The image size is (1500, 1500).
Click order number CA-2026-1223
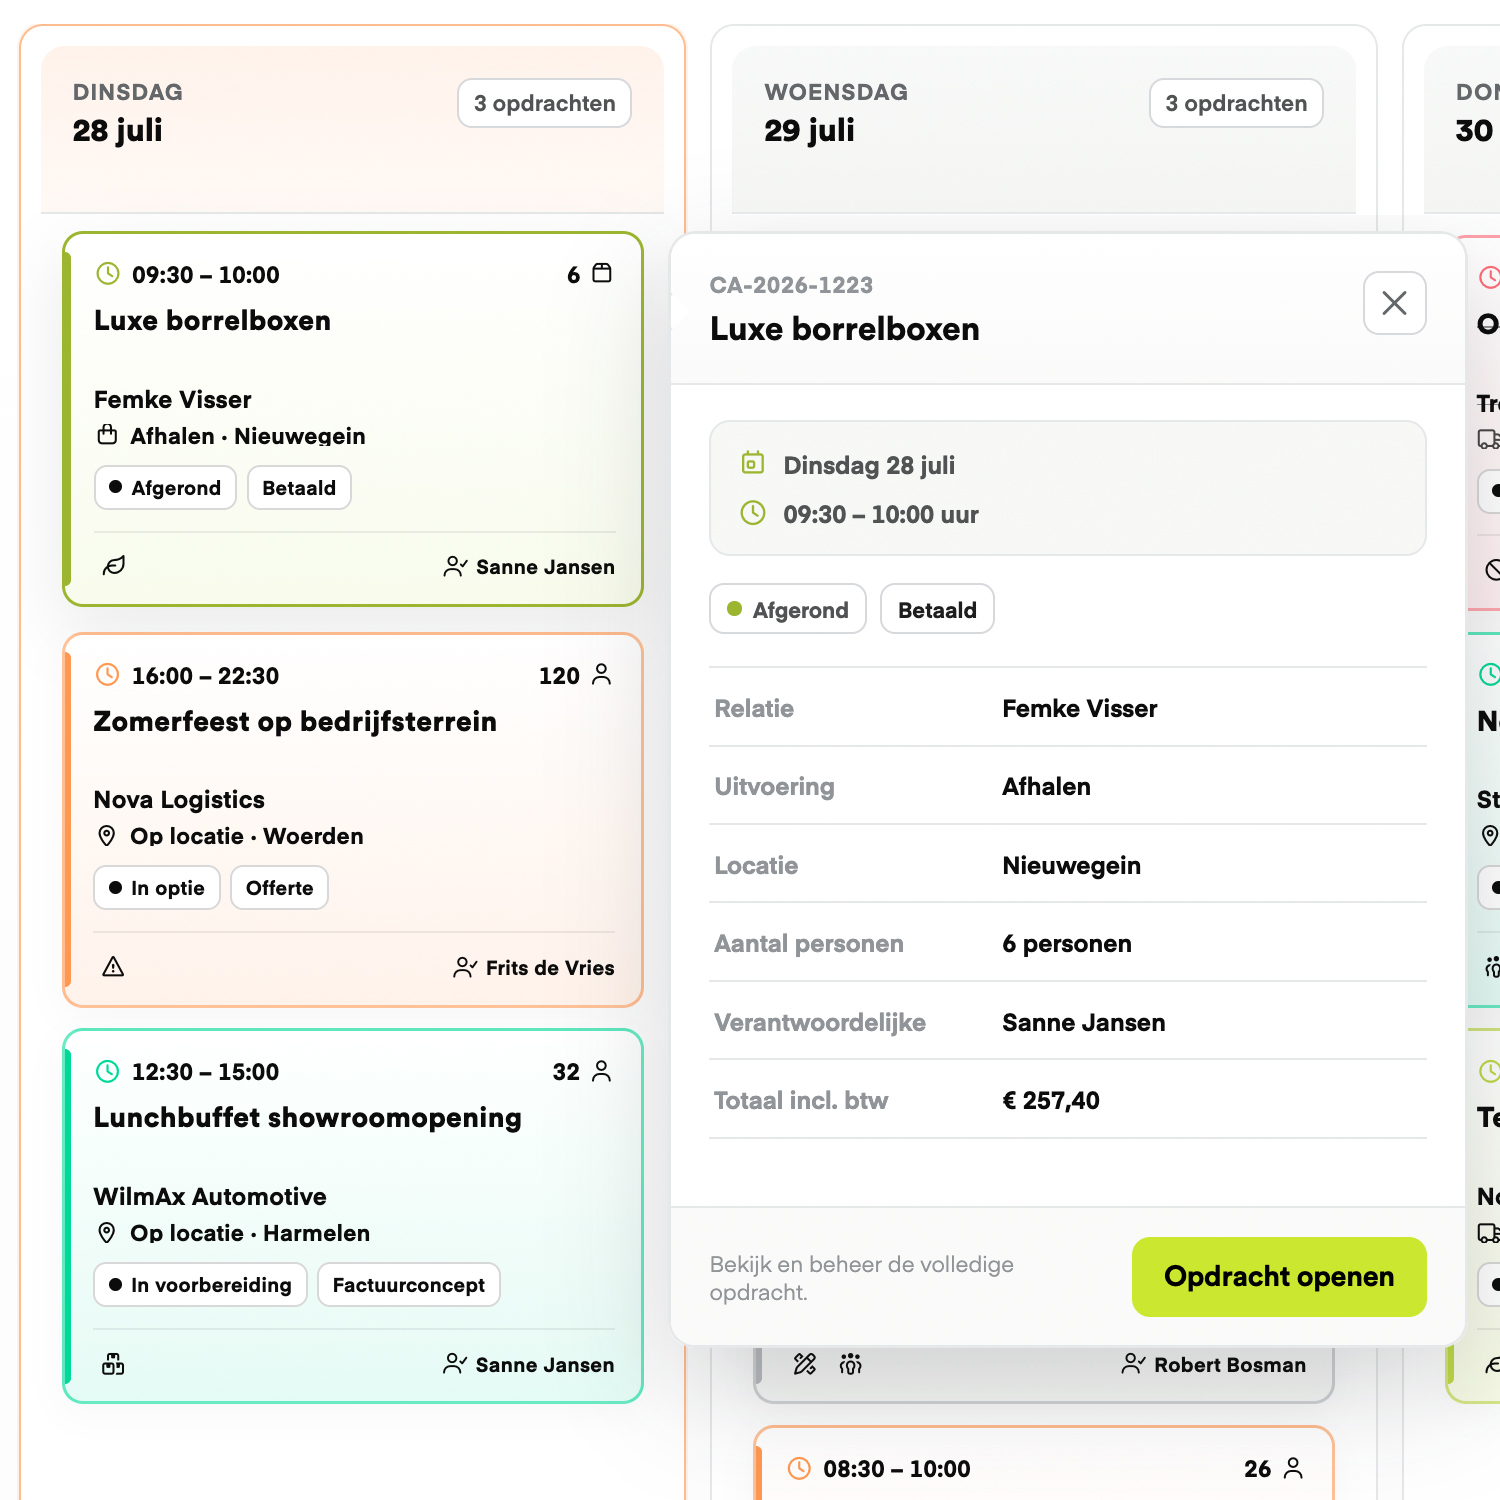[x=791, y=285]
